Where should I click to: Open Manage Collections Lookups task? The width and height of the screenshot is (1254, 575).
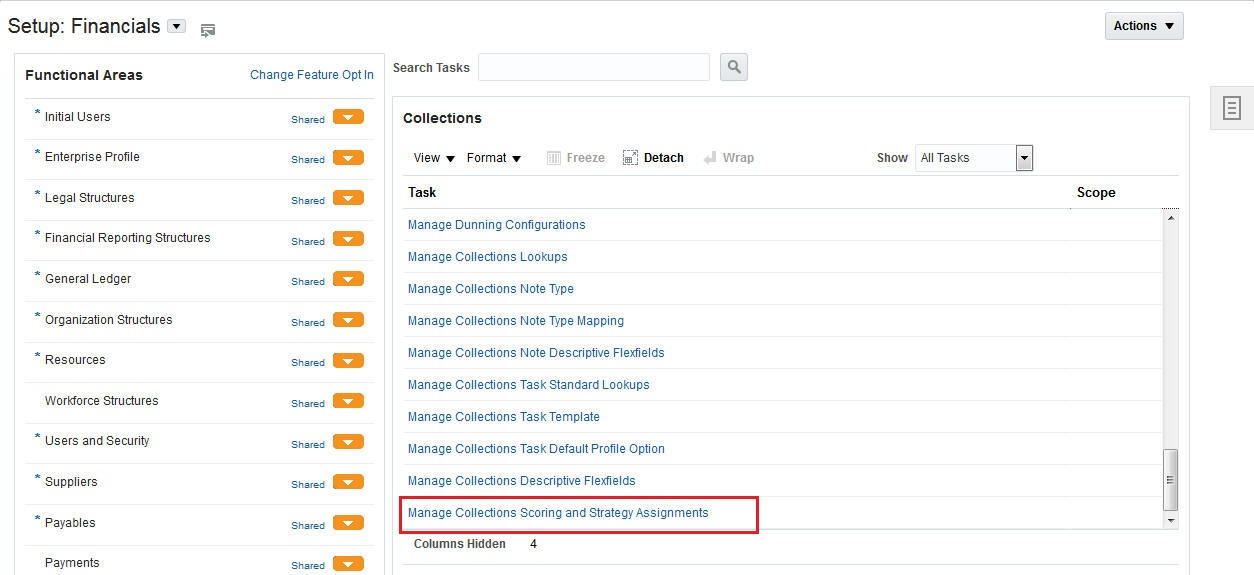click(488, 257)
